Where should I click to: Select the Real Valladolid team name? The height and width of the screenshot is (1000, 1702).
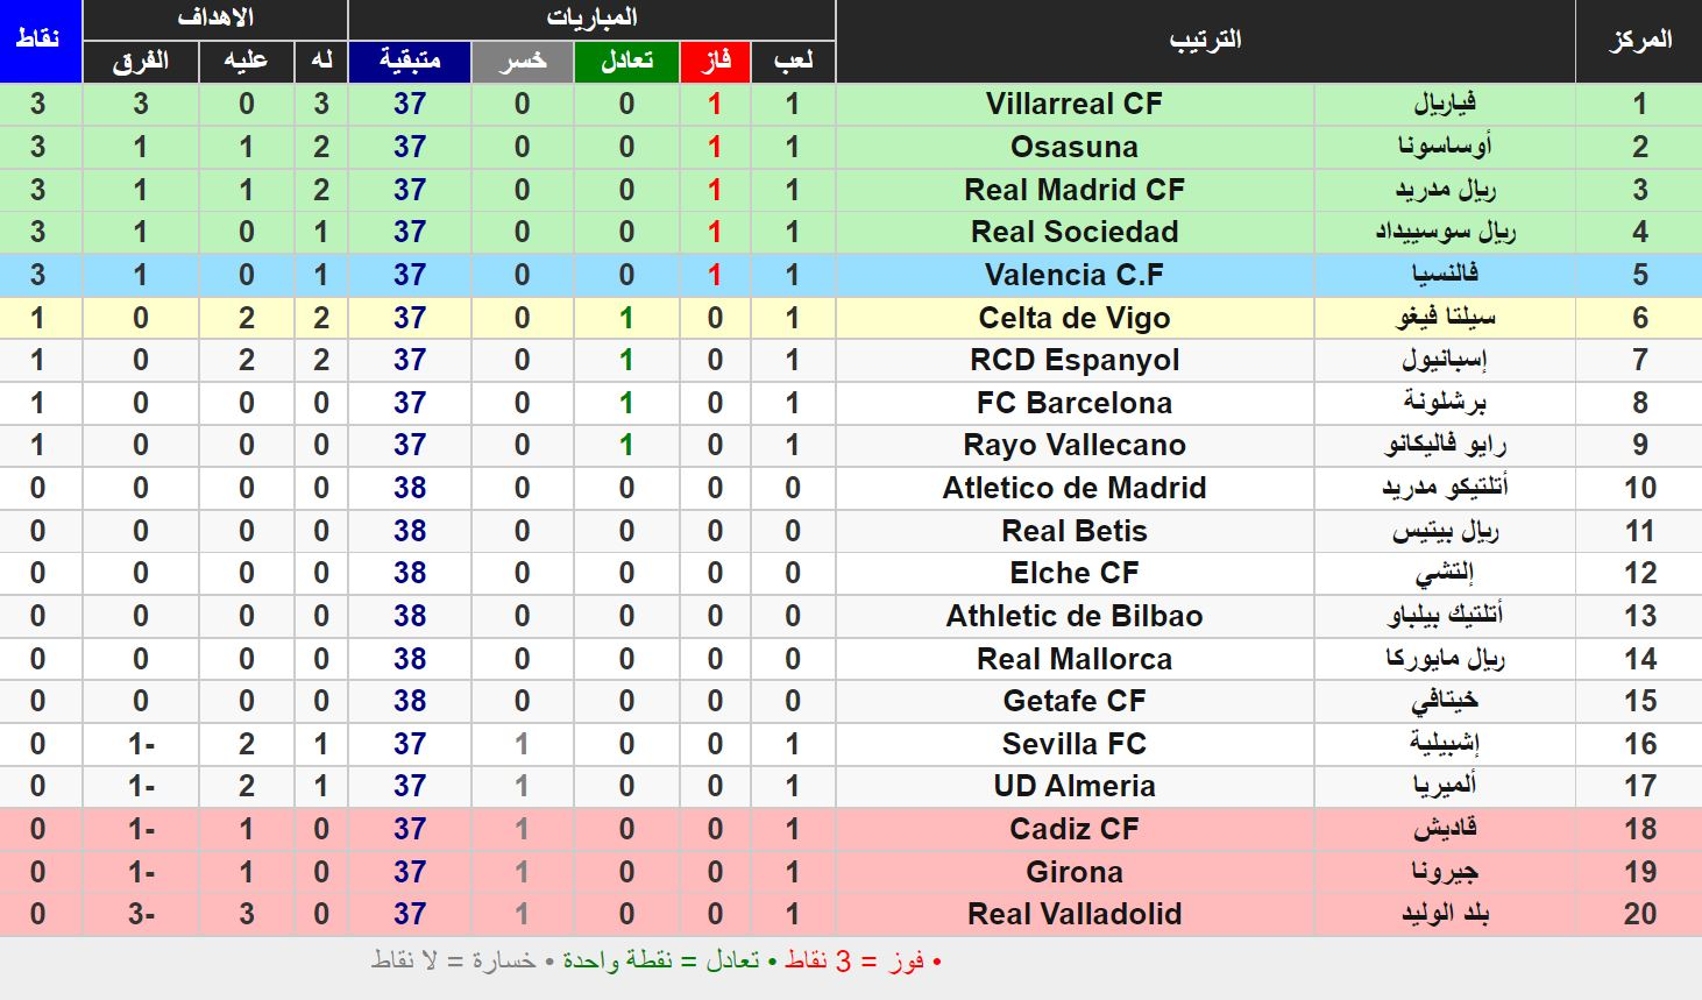point(1074,914)
